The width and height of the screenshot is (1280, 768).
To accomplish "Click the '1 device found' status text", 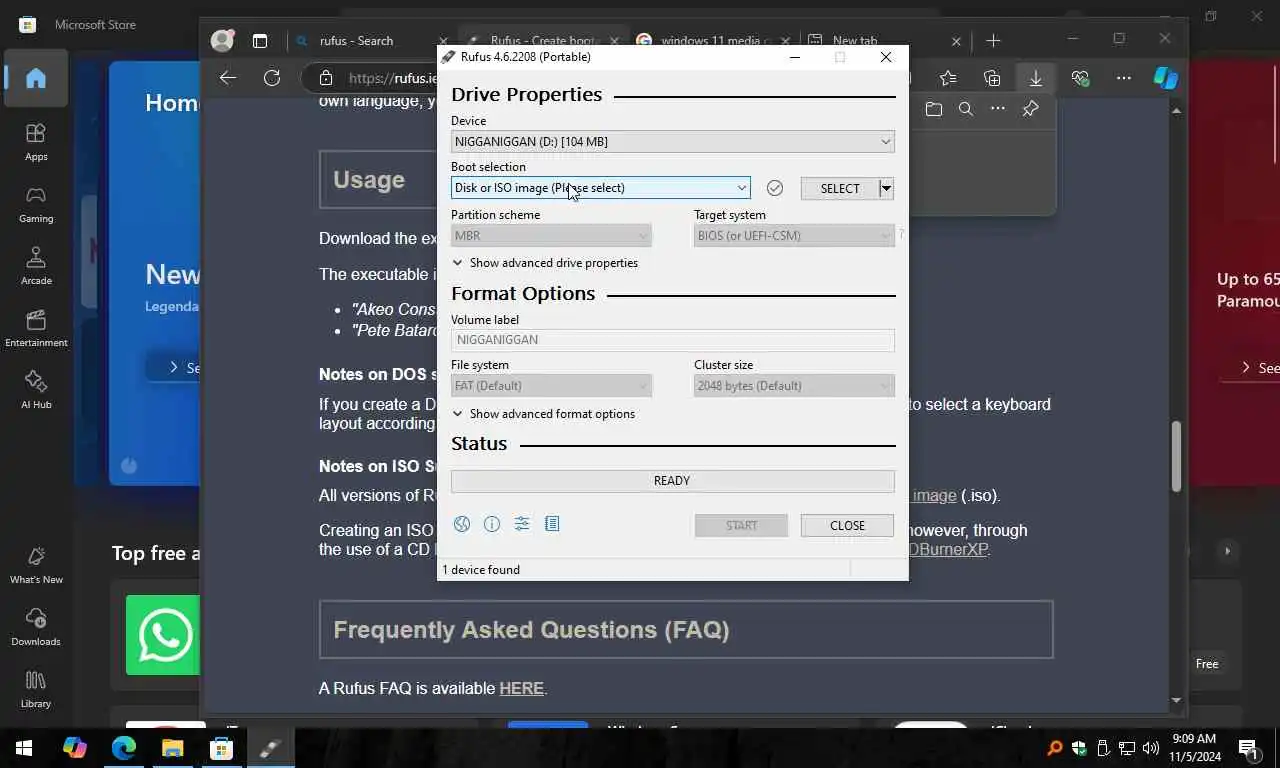I will click(x=481, y=570).
